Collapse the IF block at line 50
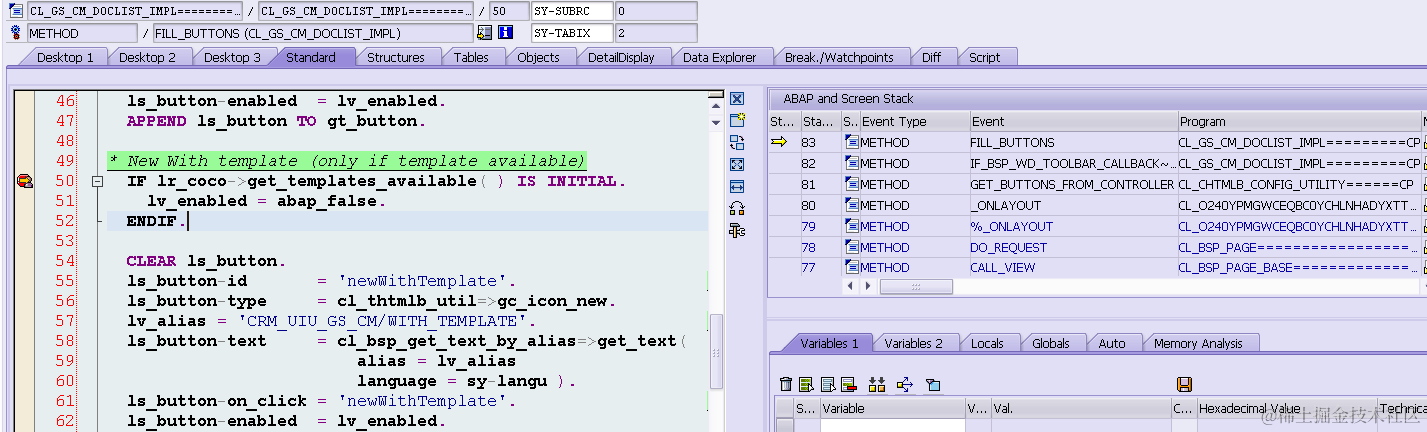This screenshot has width=1427, height=432. click(x=97, y=182)
